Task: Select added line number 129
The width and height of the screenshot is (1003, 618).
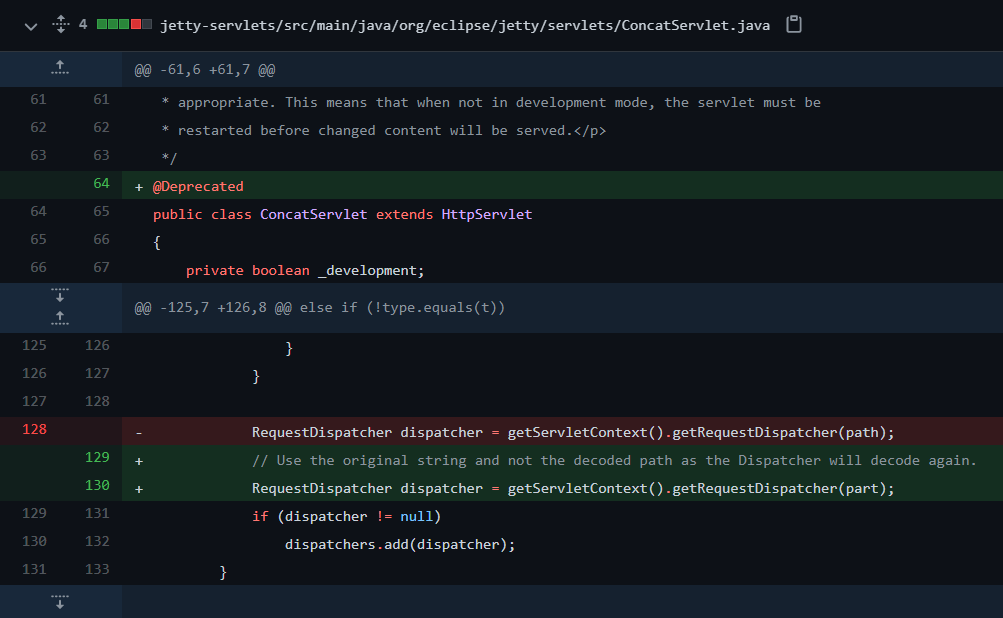Action: point(97,457)
